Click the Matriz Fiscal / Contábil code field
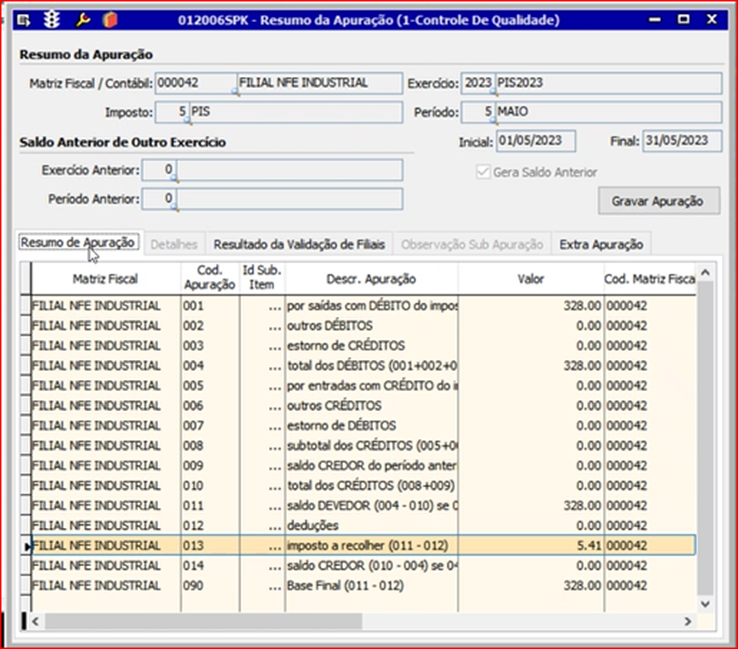The width and height of the screenshot is (738, 649). [194, 83]
